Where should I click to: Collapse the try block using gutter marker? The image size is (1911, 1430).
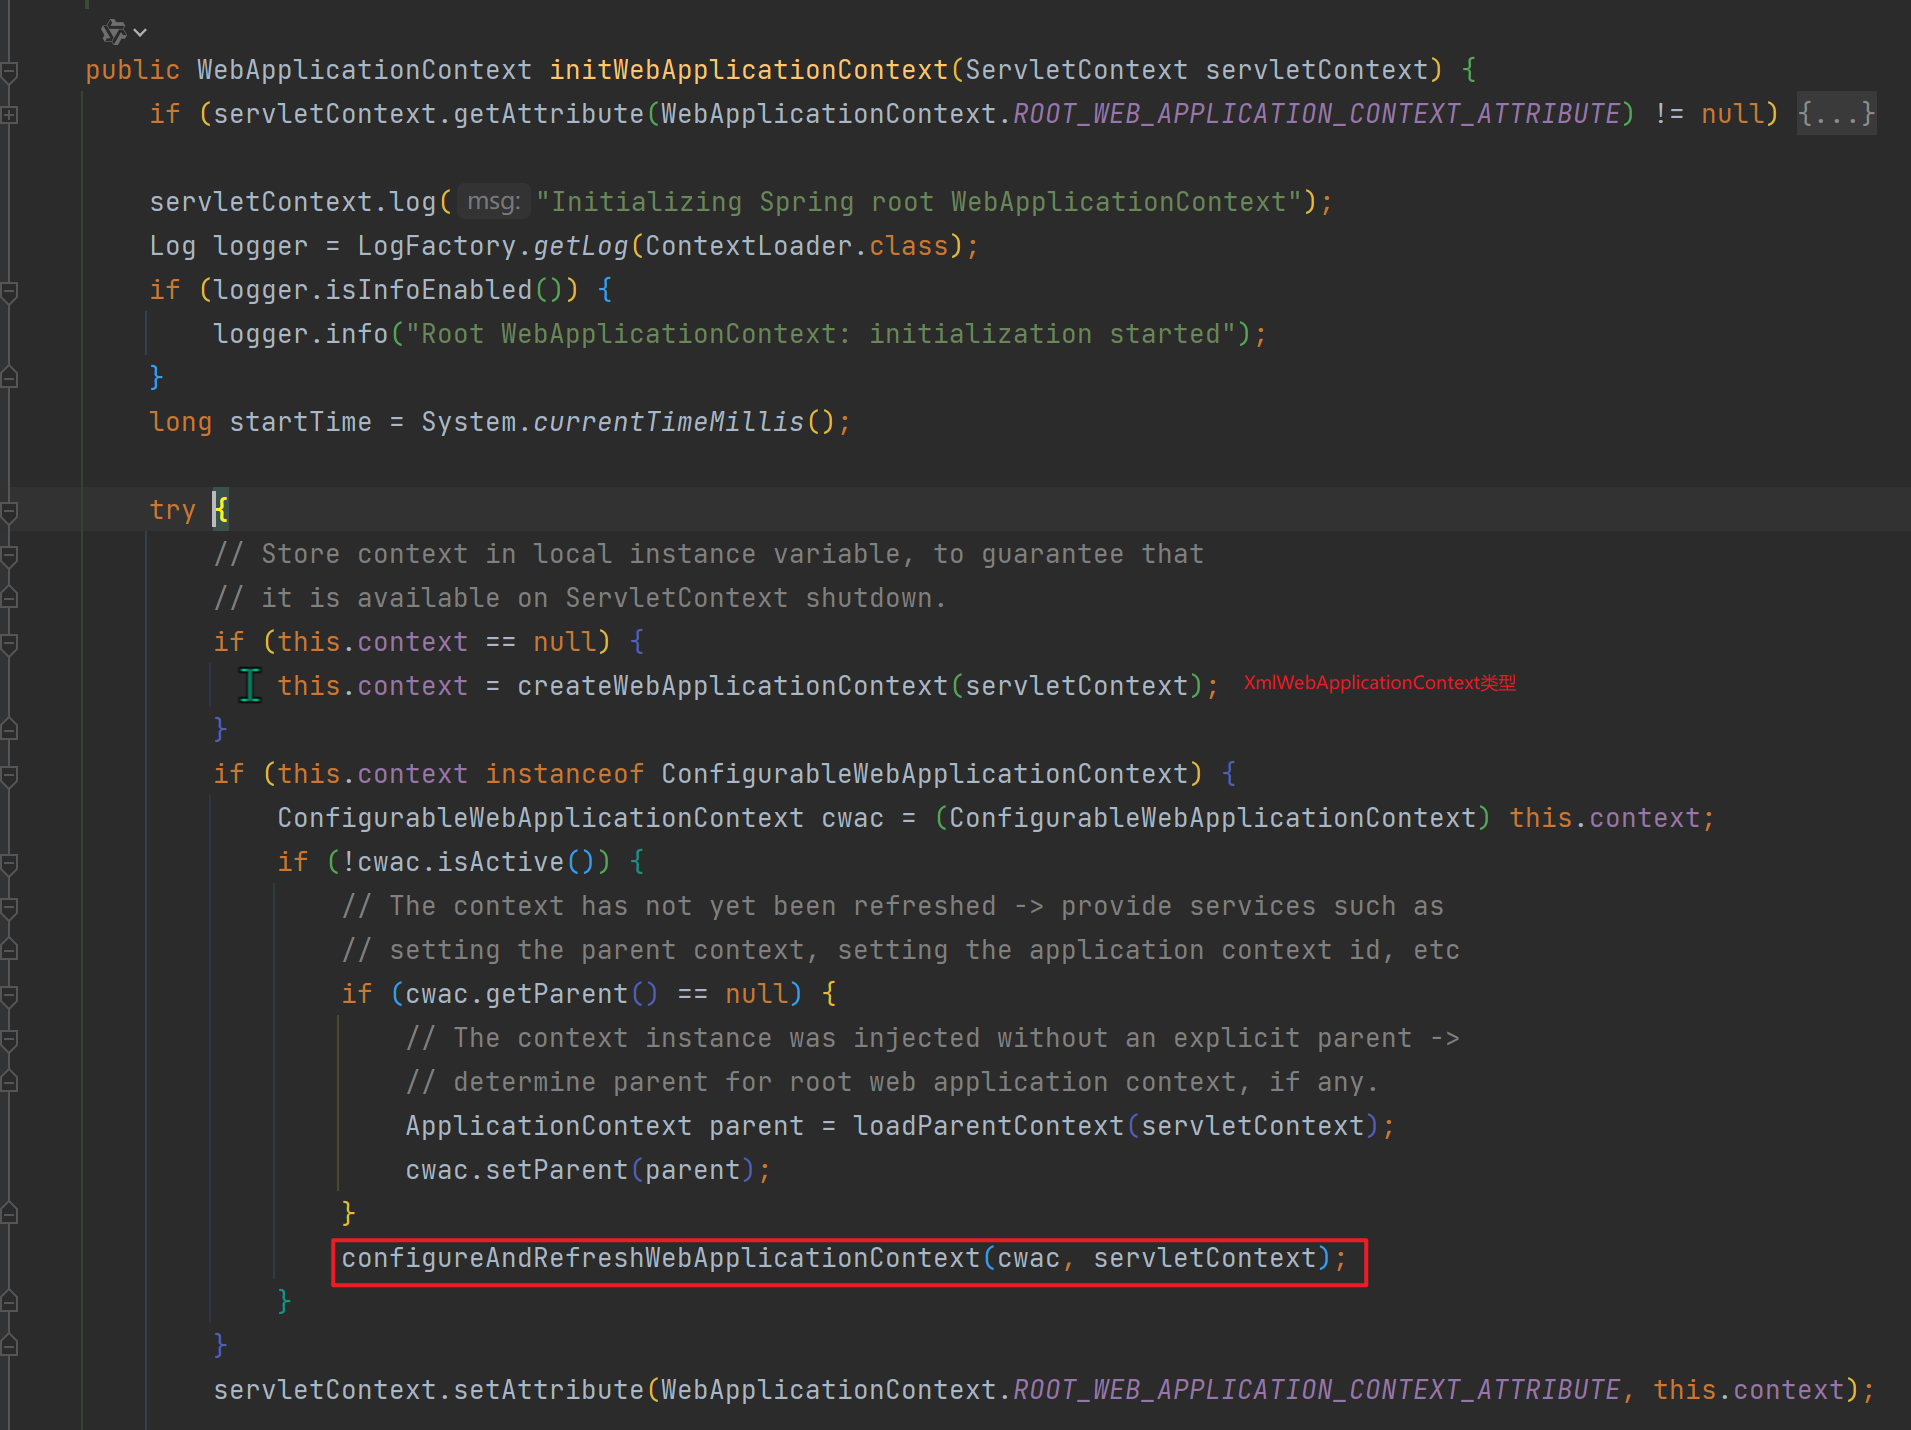(x=10, y=511)
